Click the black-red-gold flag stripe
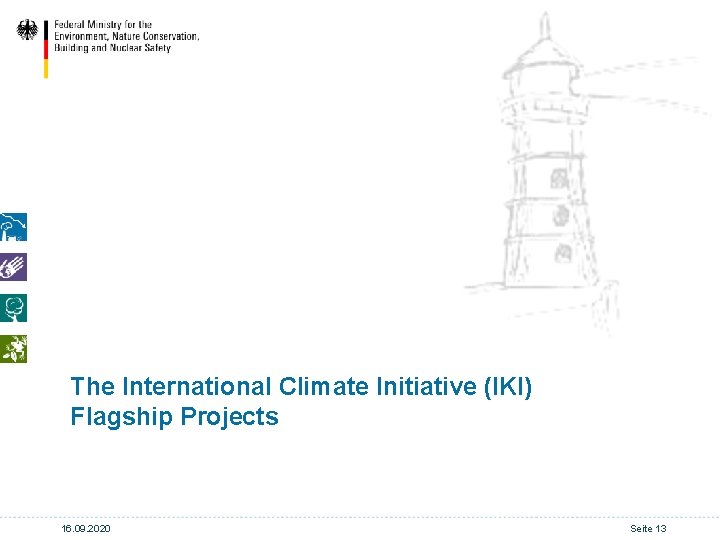The width and height of the screenshot is (720, 540). click(x=46, y=49)
